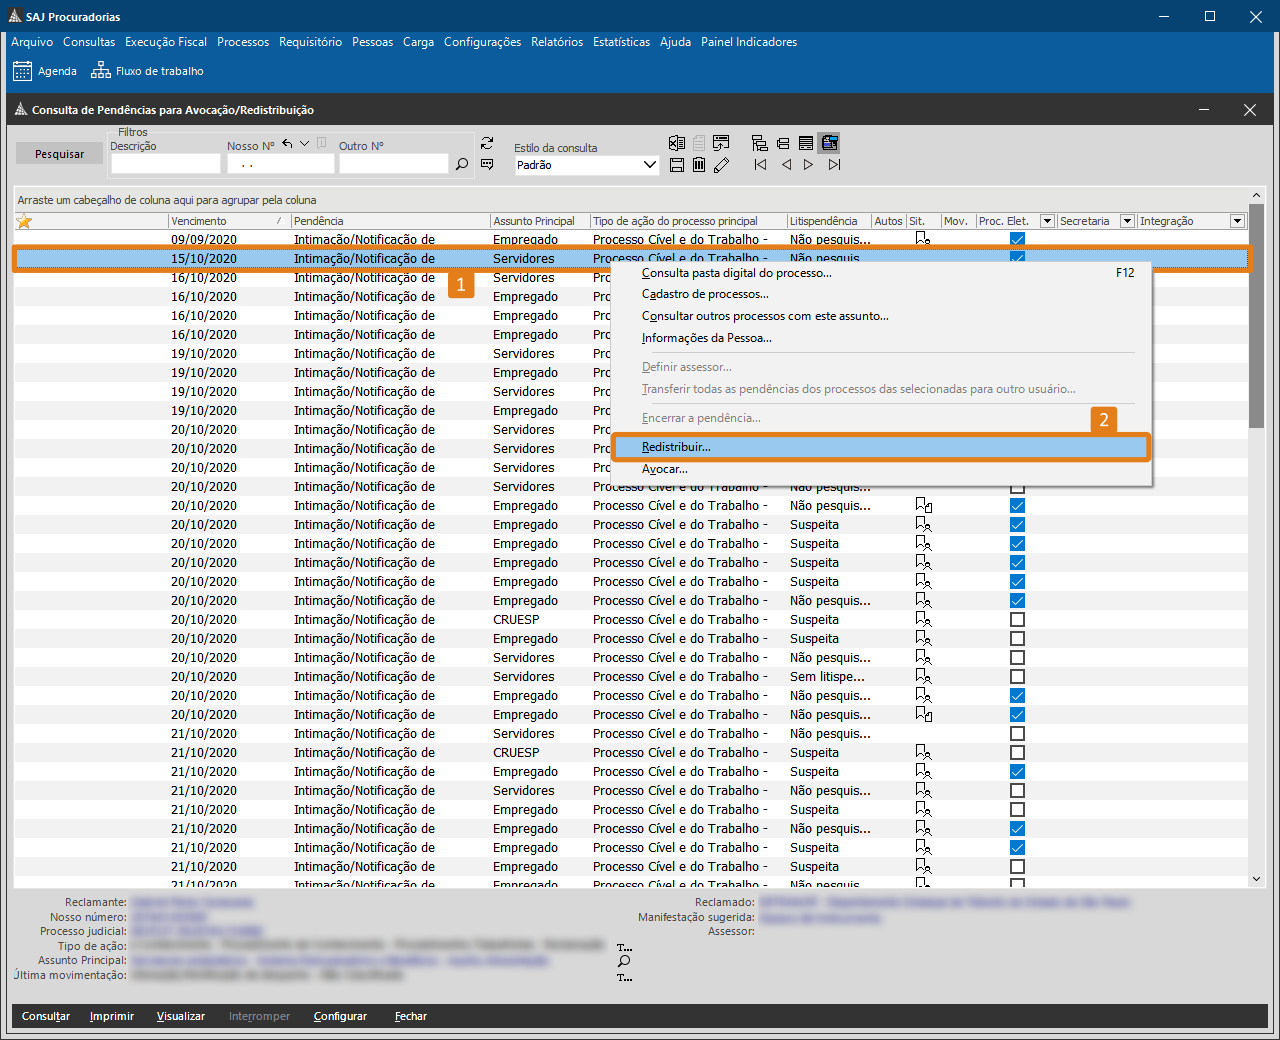
Task: Expand the Proc. Elet. column filter arrow
Action: coord(1047,221)
